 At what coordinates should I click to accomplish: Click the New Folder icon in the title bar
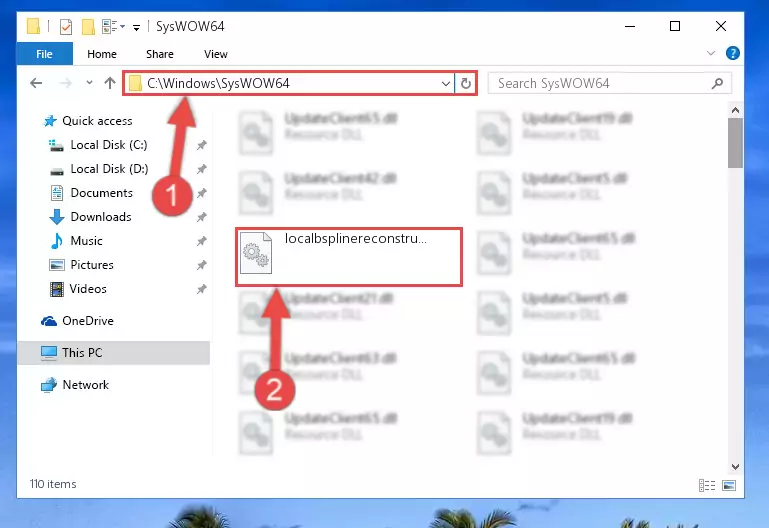[88, 26]
